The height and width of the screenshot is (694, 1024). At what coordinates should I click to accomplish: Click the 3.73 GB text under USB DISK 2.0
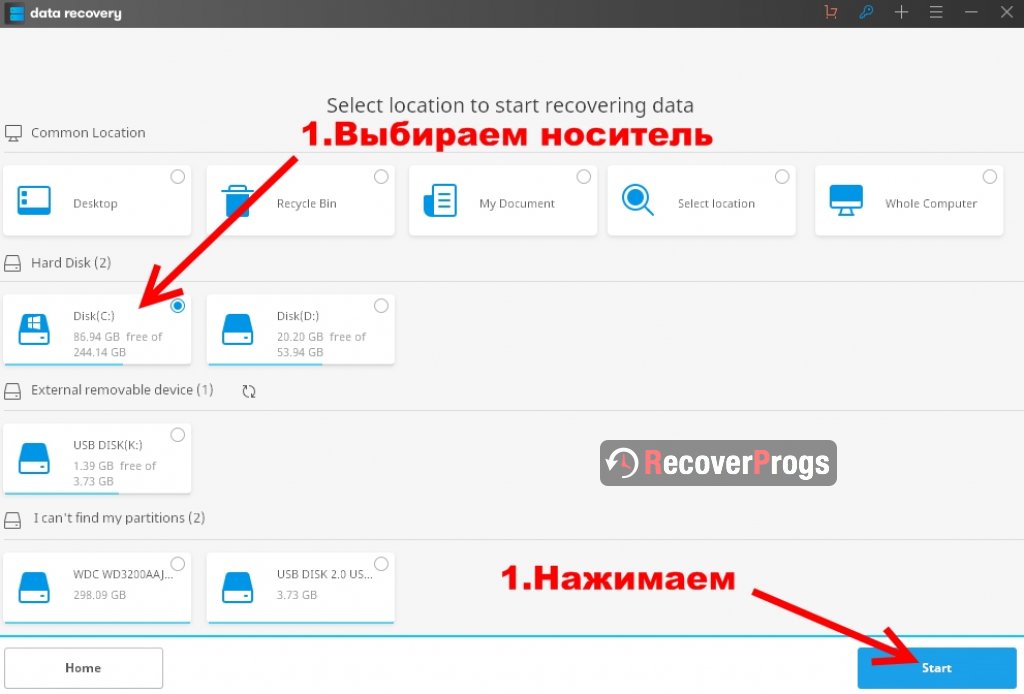point(296,595)
